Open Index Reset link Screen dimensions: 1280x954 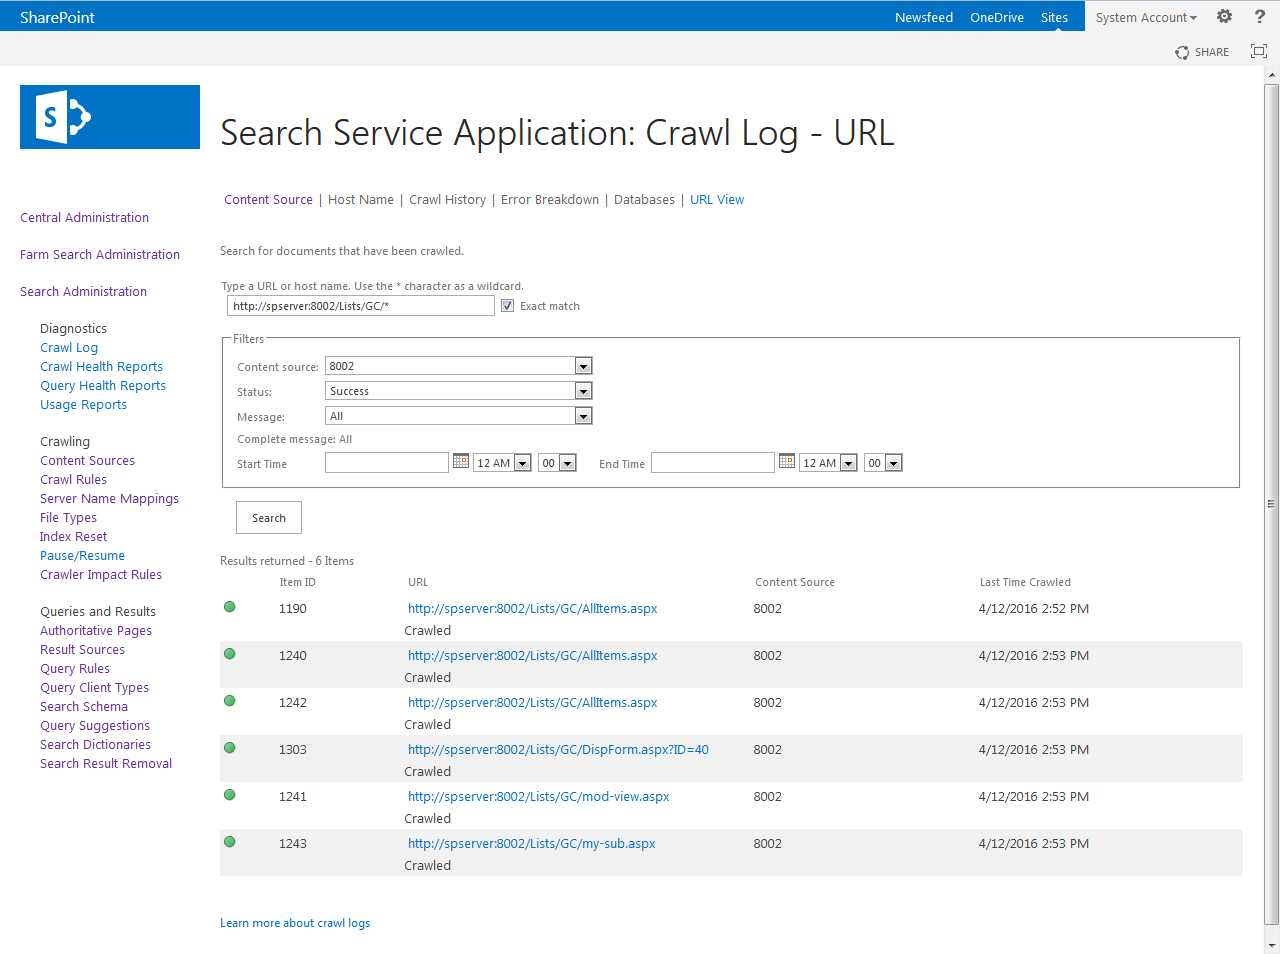coord(73,537)
